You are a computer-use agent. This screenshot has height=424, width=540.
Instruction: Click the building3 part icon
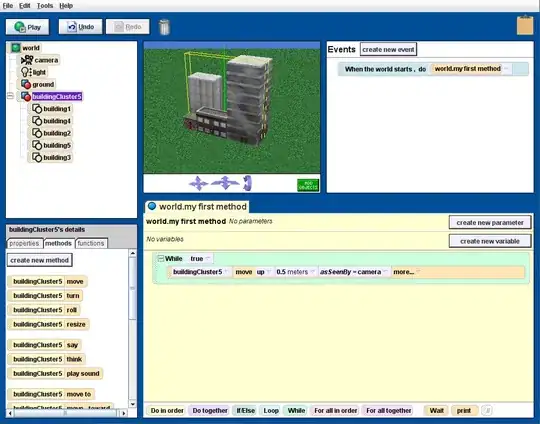(x=37, y=157)
